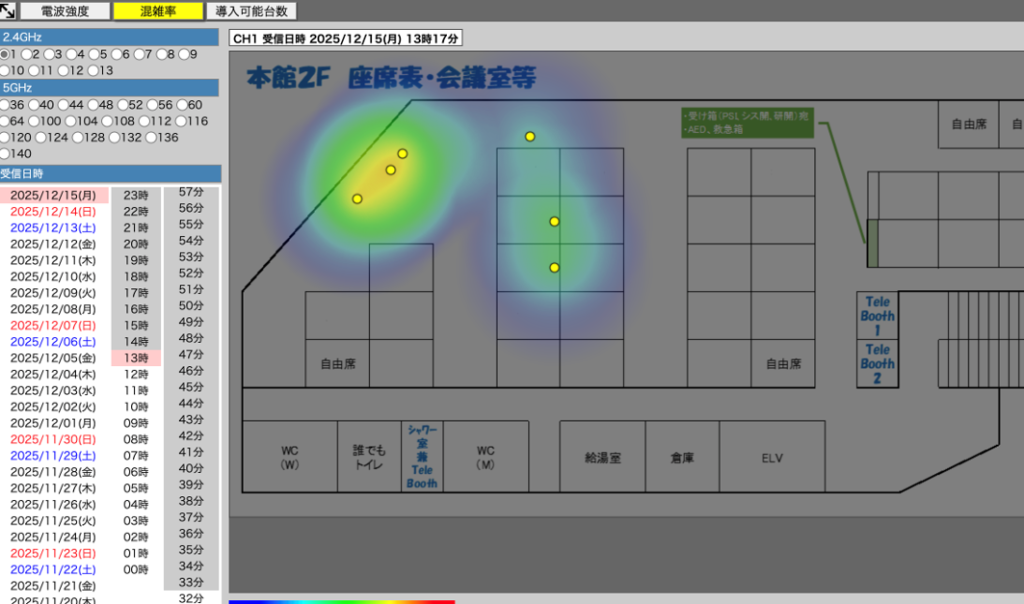Select channel 13 radio button

pyautogui.click(x=93, y=71)
